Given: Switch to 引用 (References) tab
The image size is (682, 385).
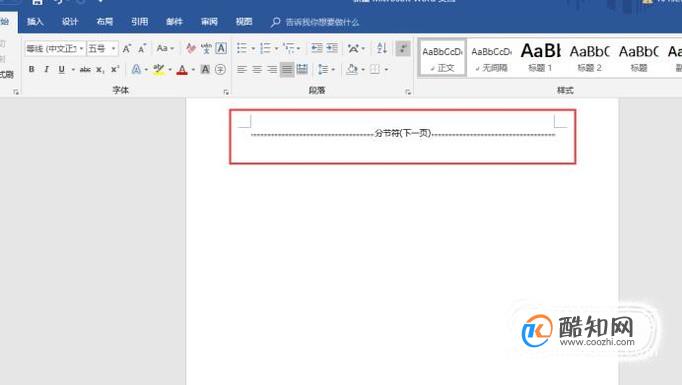Looking at the screenshot, I should pyautogui.click(x=140, y=22).
